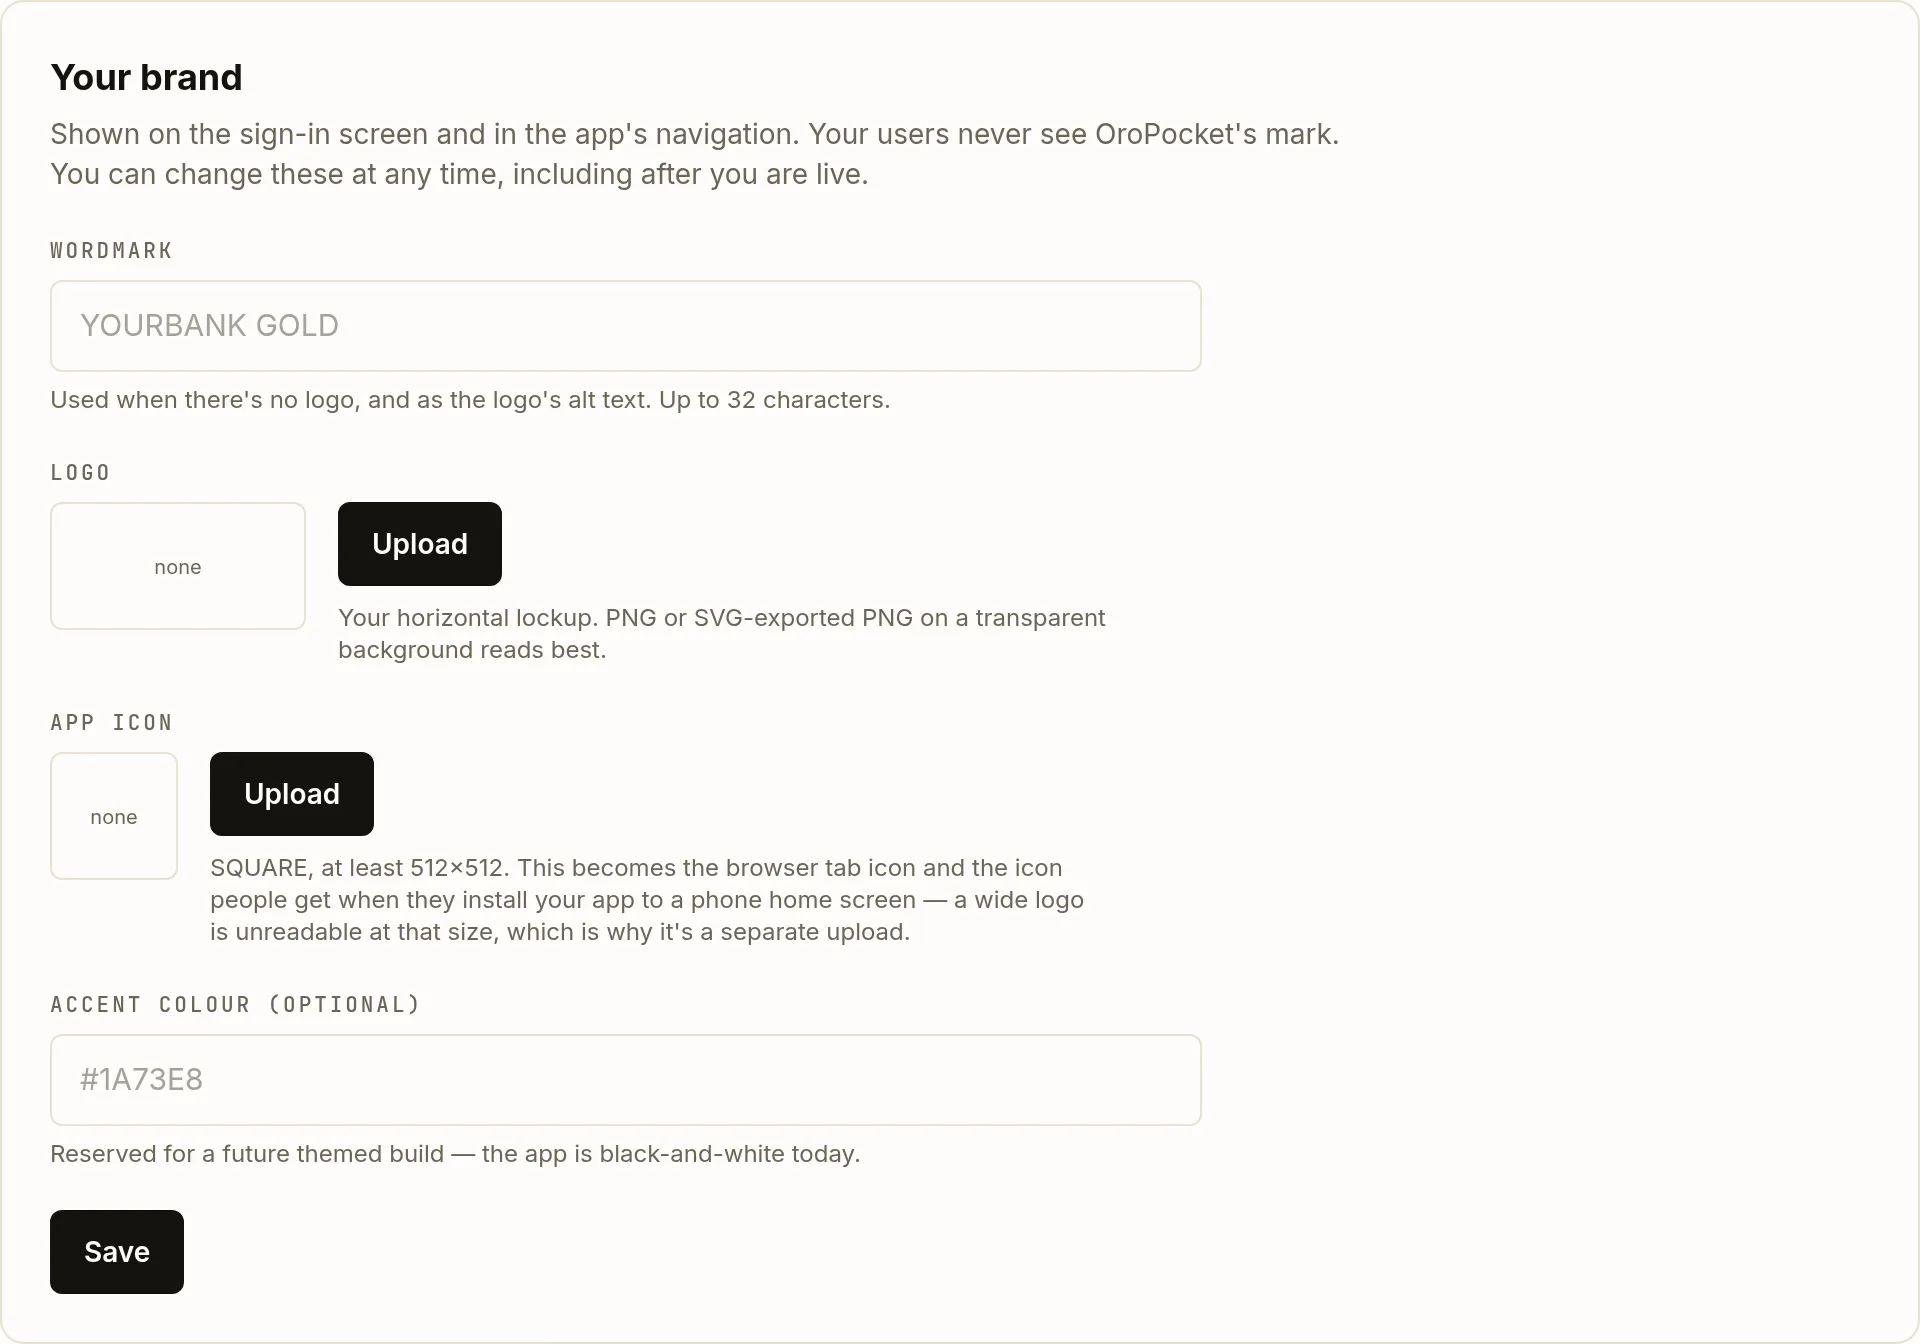
Task: Click the APP ICON section label
Action: (111, 723)
